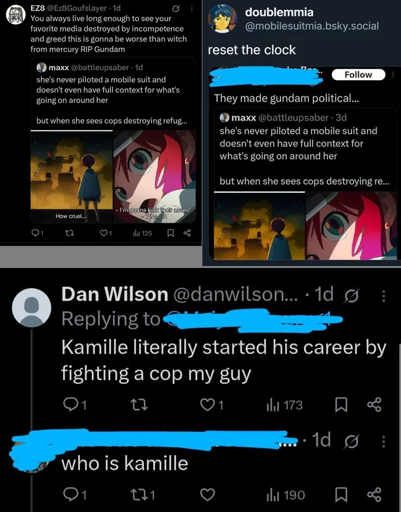Open maxx's quoted tweet in EZ8's post
Viewport: 401px width, 512px height.
tap(113, 93)
